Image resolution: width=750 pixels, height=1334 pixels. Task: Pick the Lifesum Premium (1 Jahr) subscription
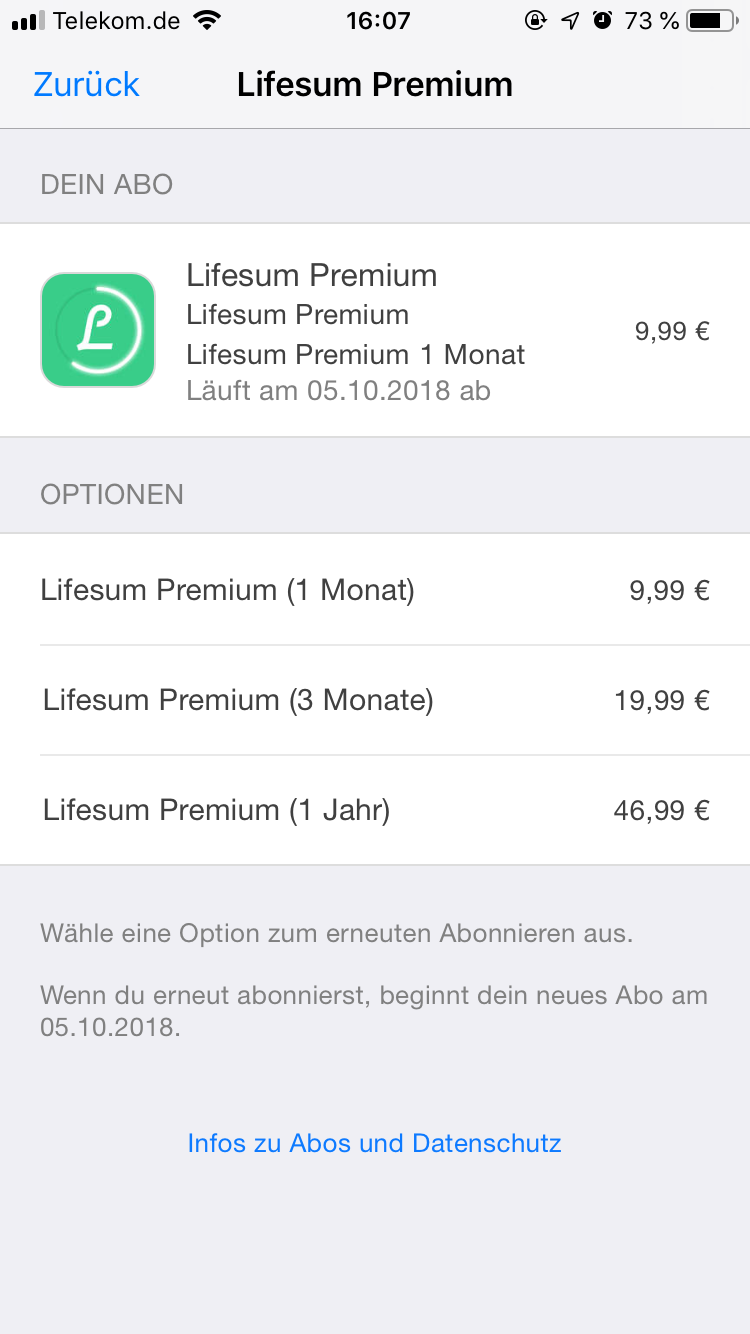216,810
